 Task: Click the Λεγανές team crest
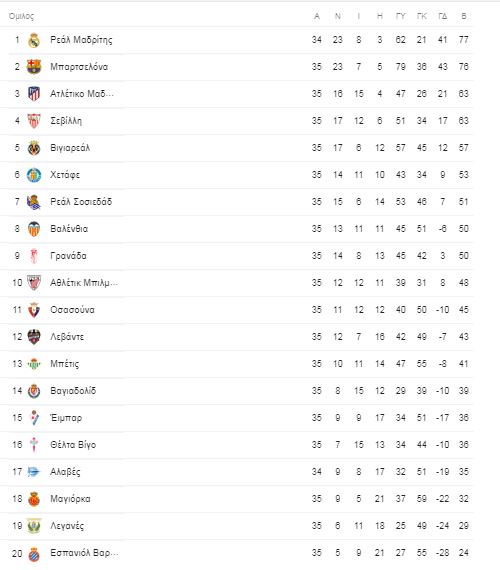click(x=34, y=526)
